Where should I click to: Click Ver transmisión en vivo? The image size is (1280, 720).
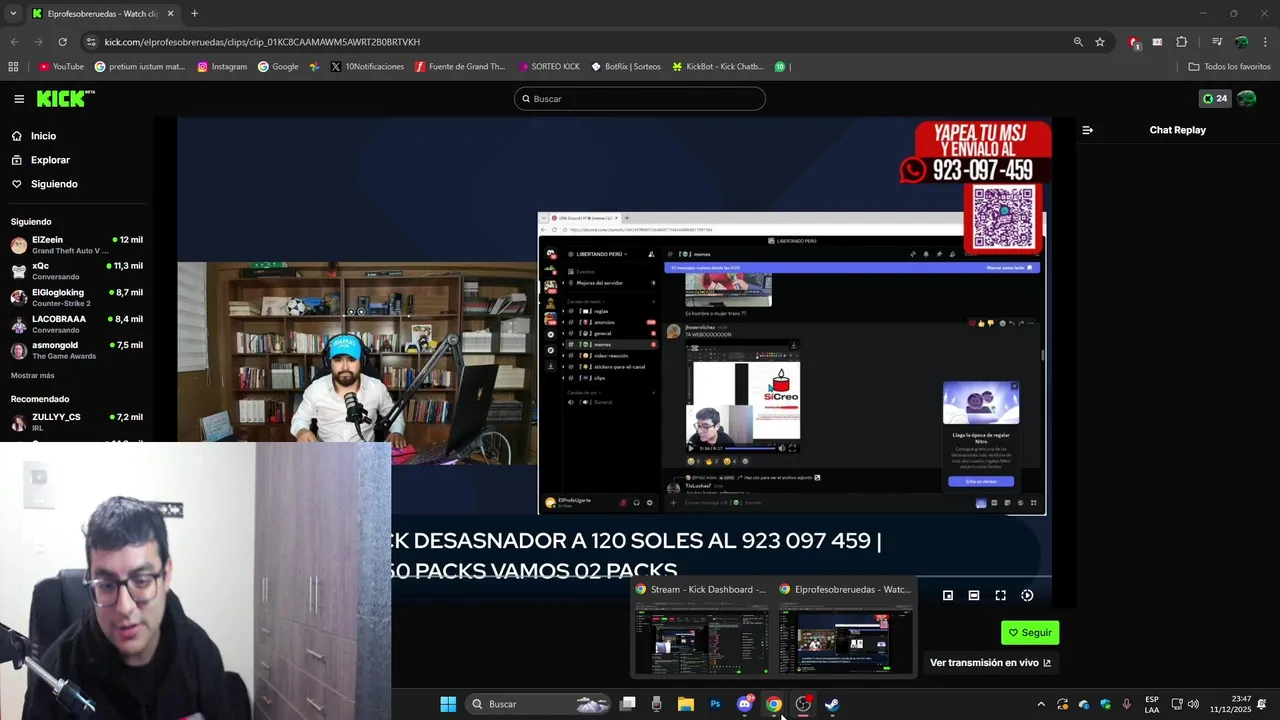click(x=990, y=663)
